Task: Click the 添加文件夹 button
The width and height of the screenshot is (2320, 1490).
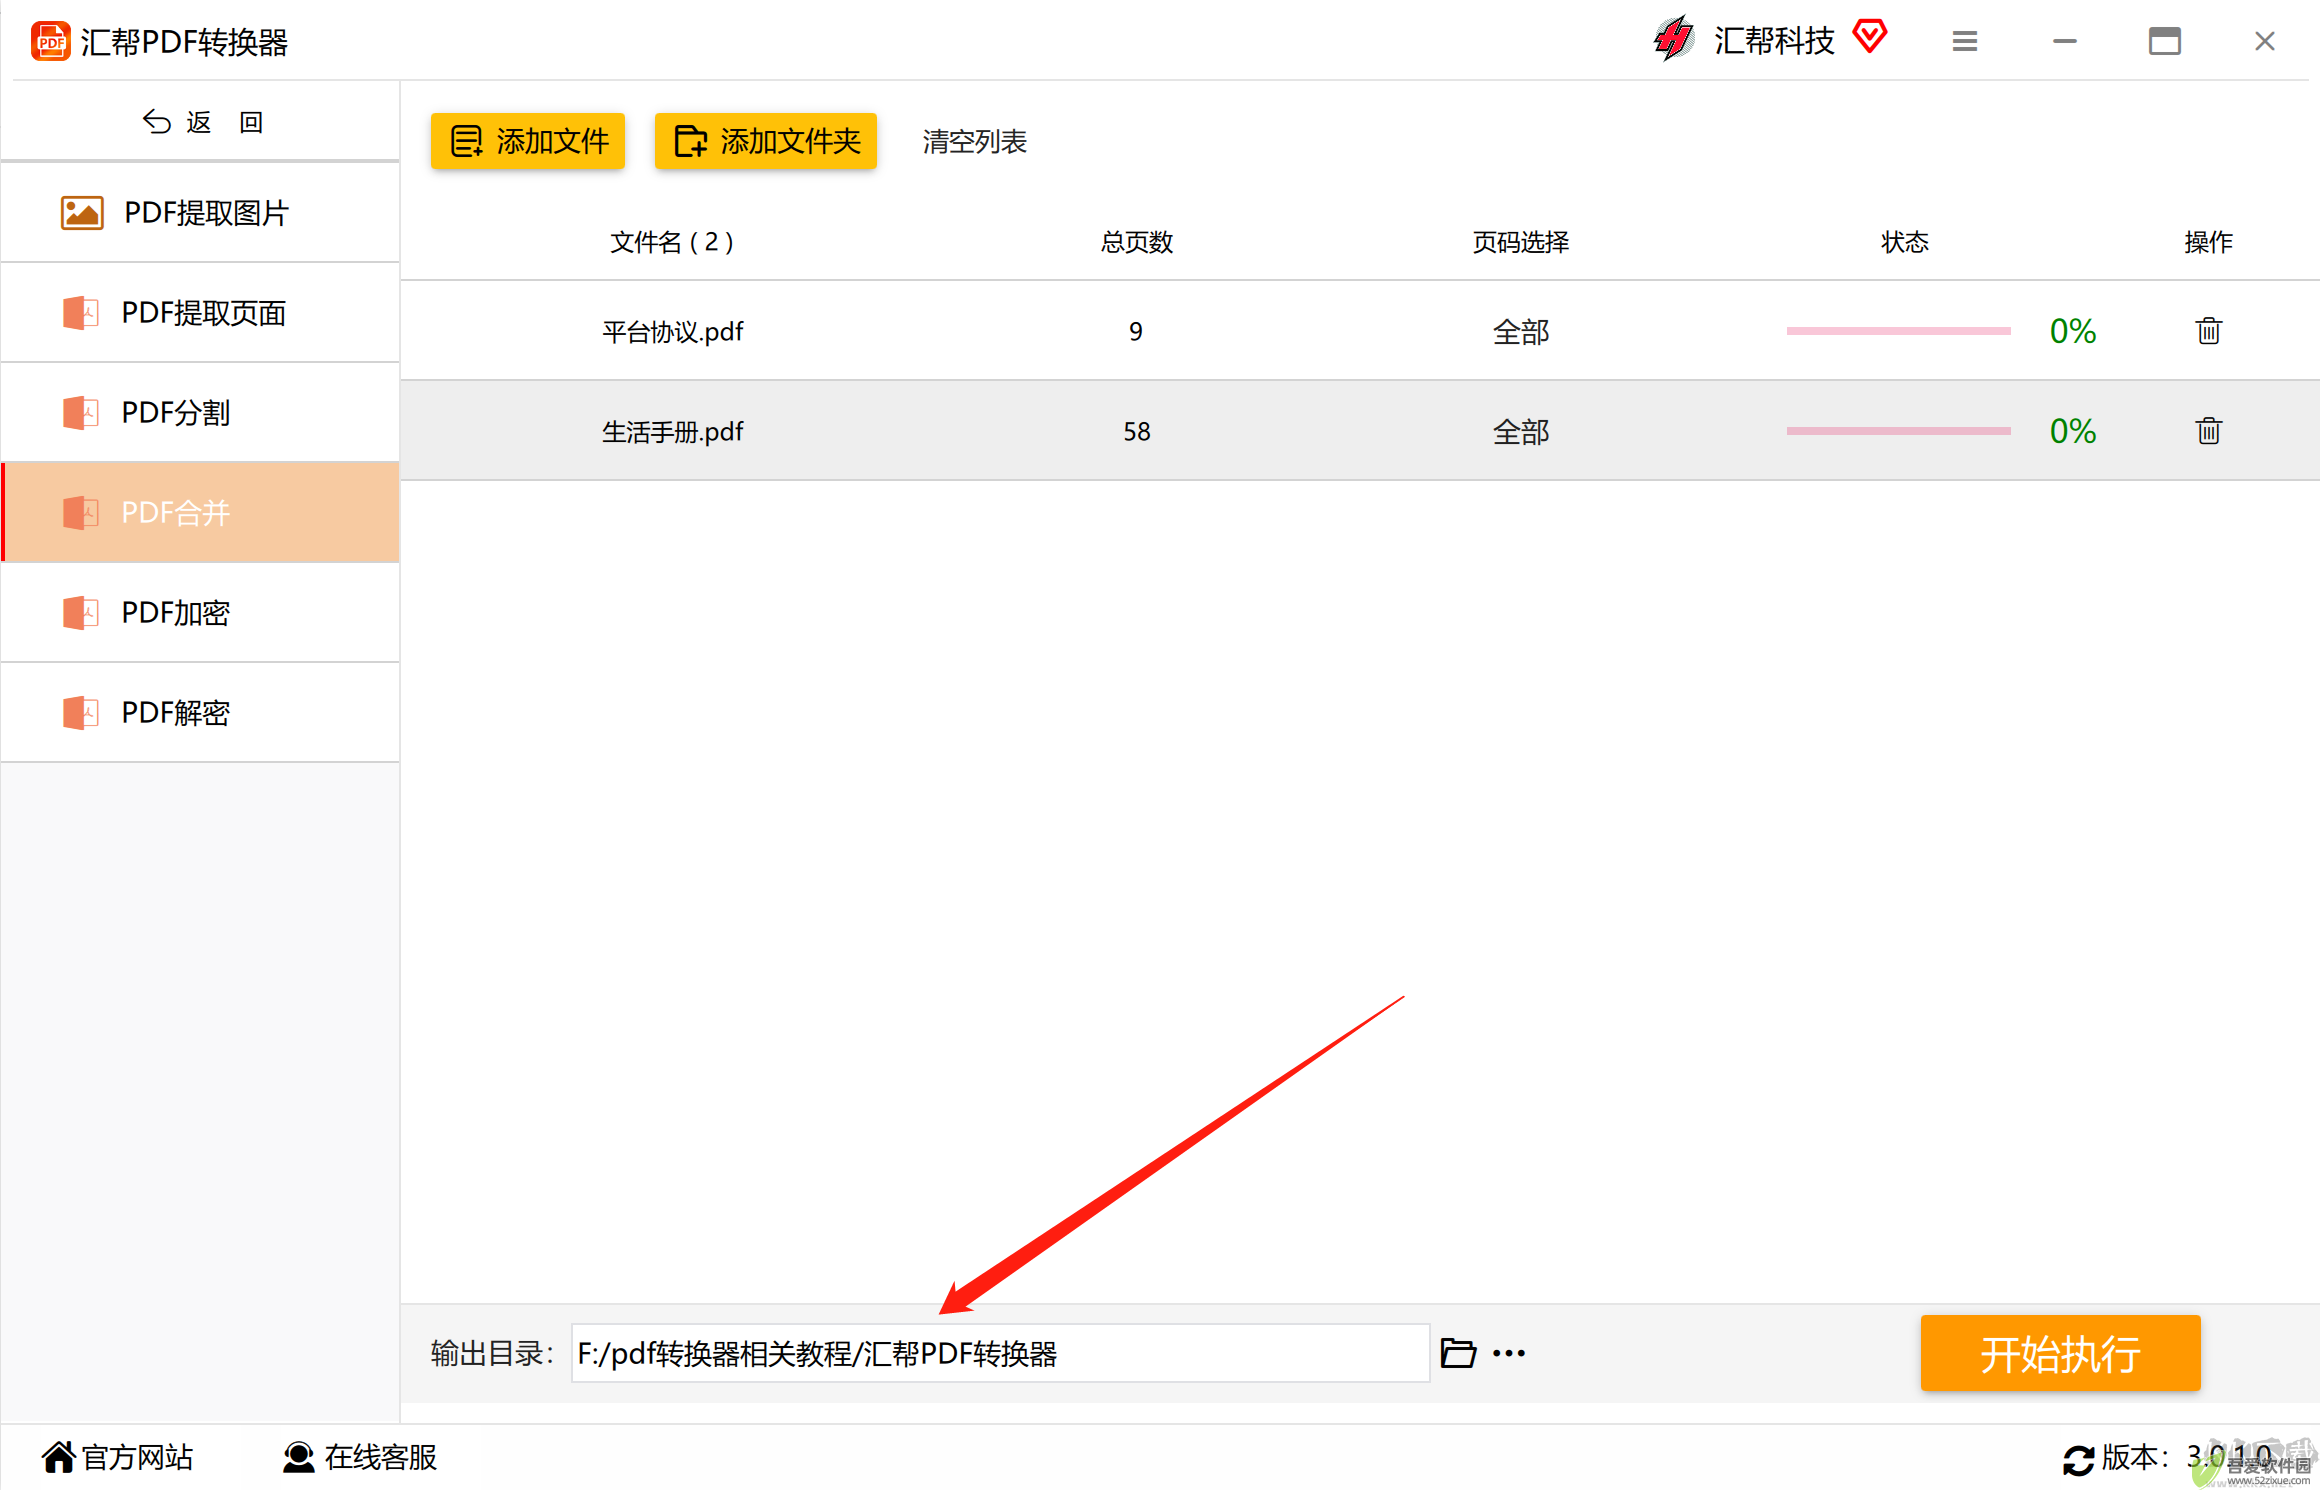Action: 766,141
